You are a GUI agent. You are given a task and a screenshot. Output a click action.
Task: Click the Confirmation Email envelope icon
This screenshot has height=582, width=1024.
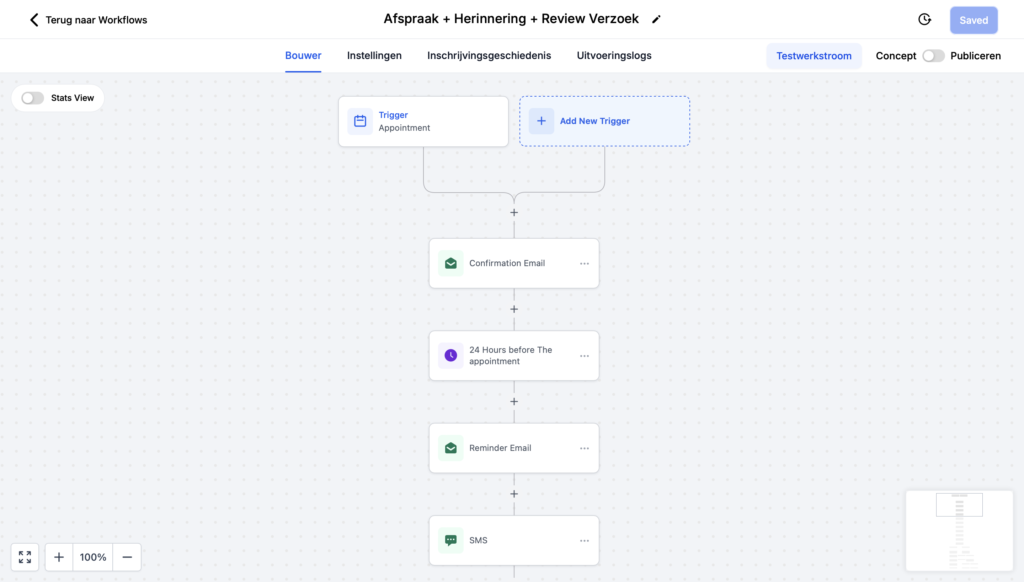pos(451,263)
